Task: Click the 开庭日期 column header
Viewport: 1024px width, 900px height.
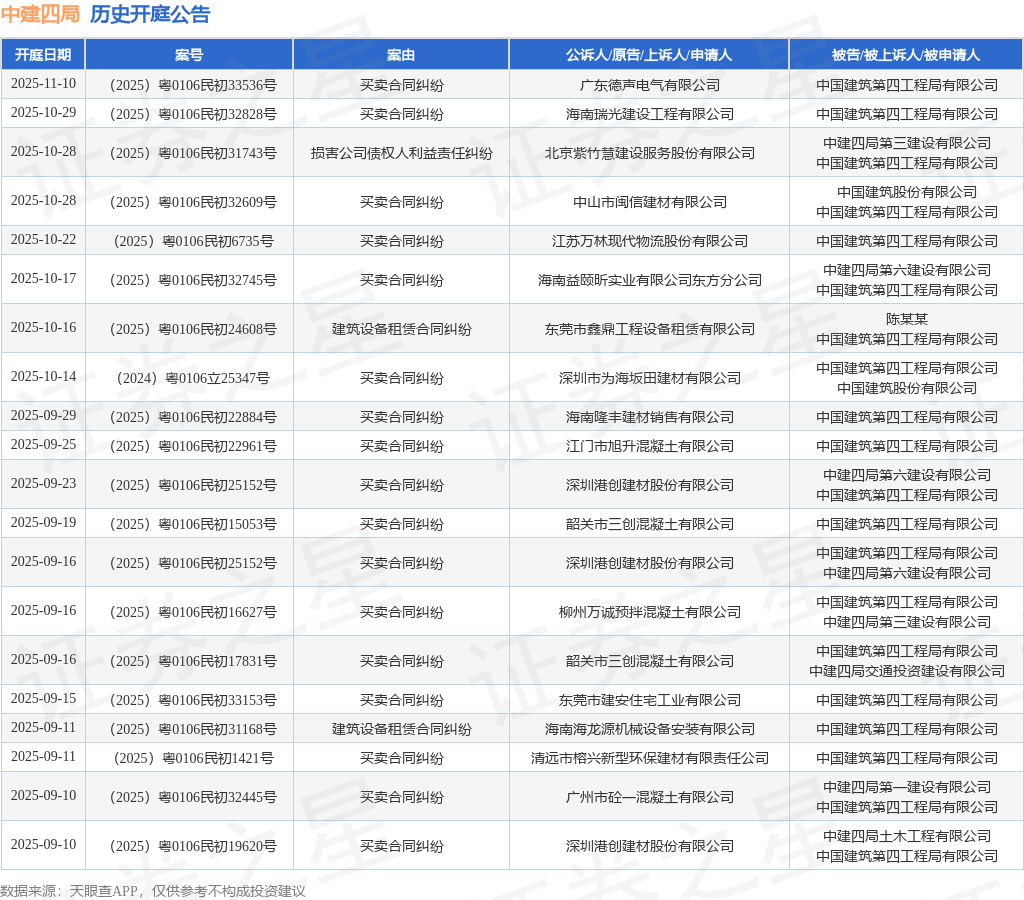Action: (x=43, y=55)
